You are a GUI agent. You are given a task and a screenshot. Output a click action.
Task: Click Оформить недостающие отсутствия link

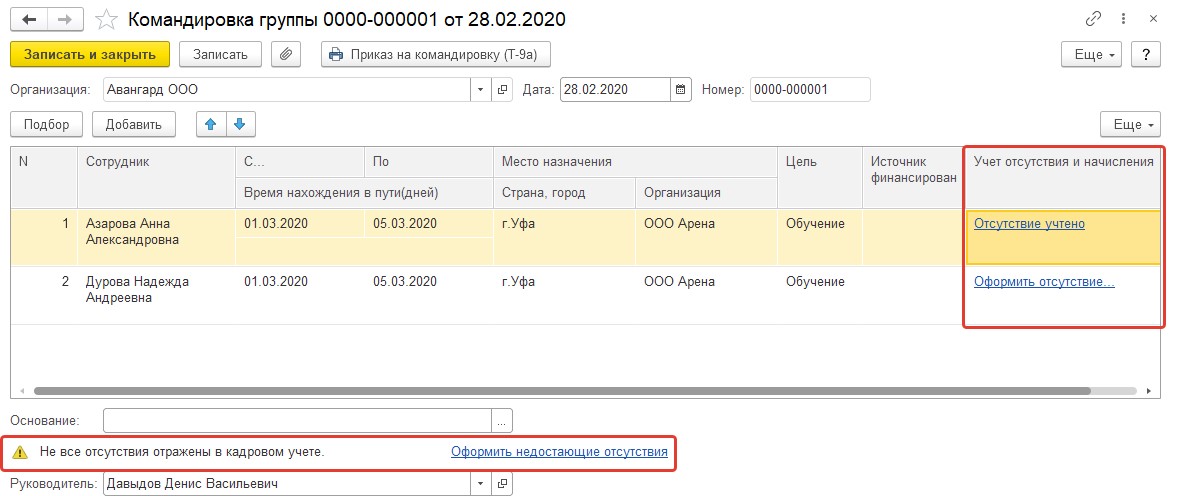(559, 452)
